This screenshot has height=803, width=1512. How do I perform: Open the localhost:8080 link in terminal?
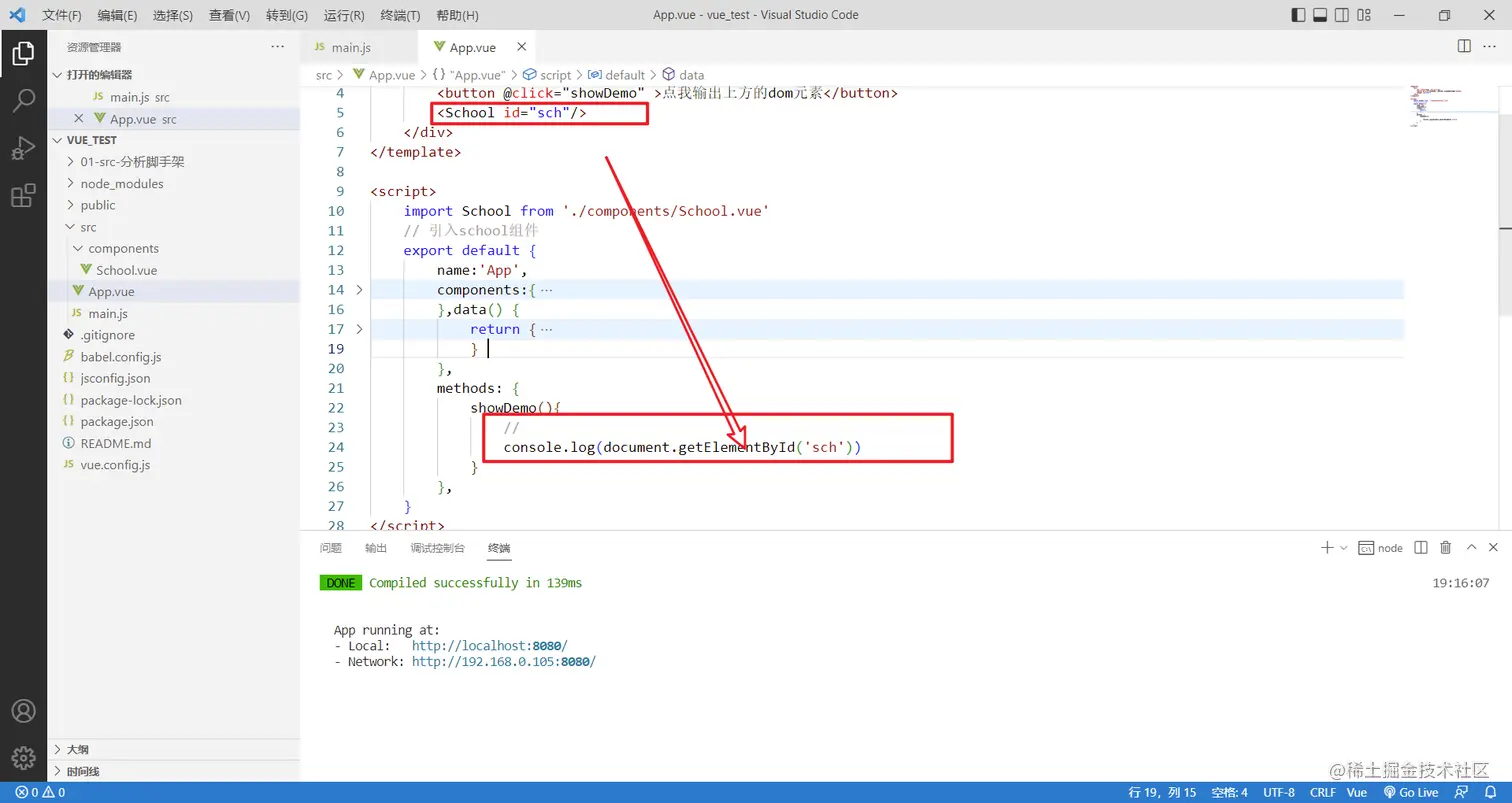(x=489, y=646)
